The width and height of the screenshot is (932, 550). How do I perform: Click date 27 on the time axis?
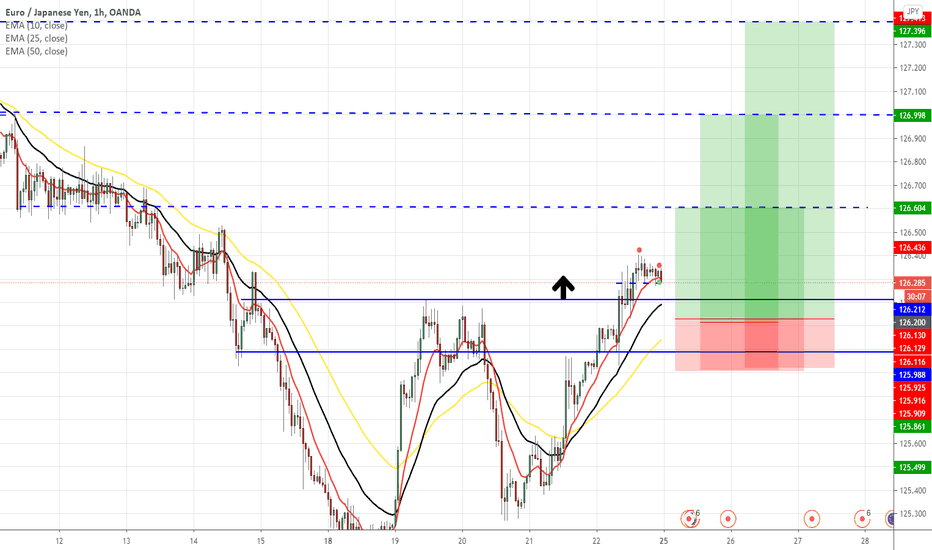[798, 541]
